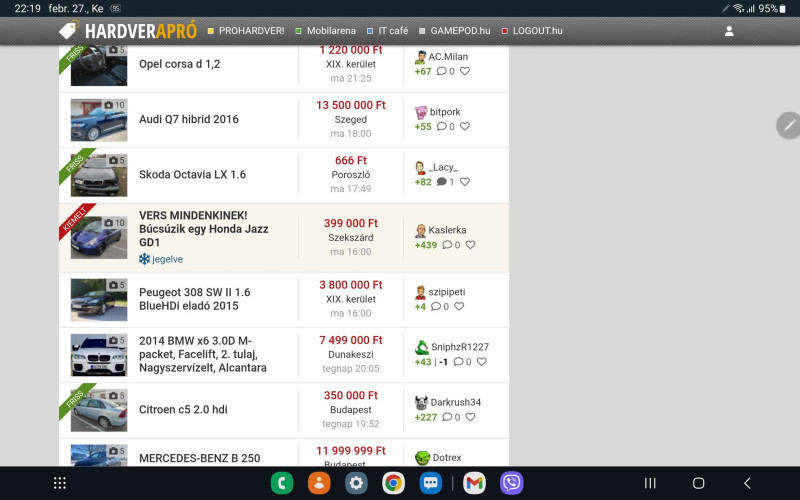Click the +227 rating of Darkrush34

pos(426,417)
